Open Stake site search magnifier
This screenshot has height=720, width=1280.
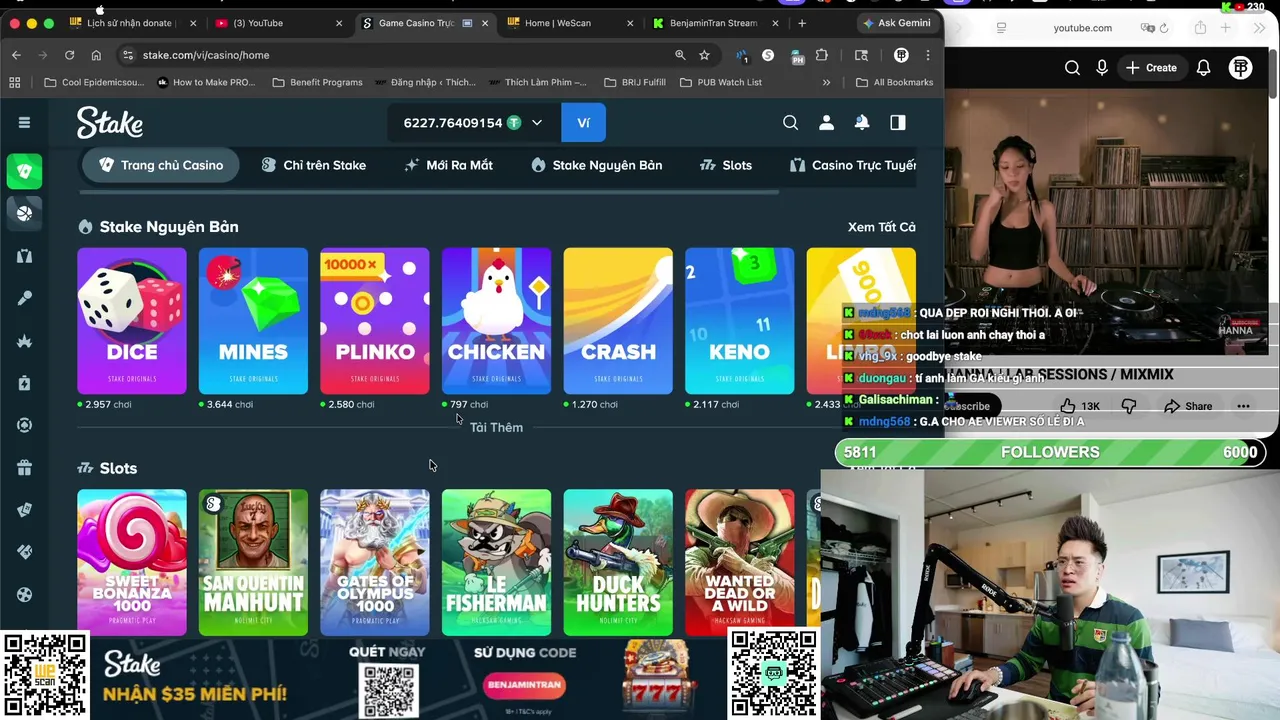(x=790, y=122)
